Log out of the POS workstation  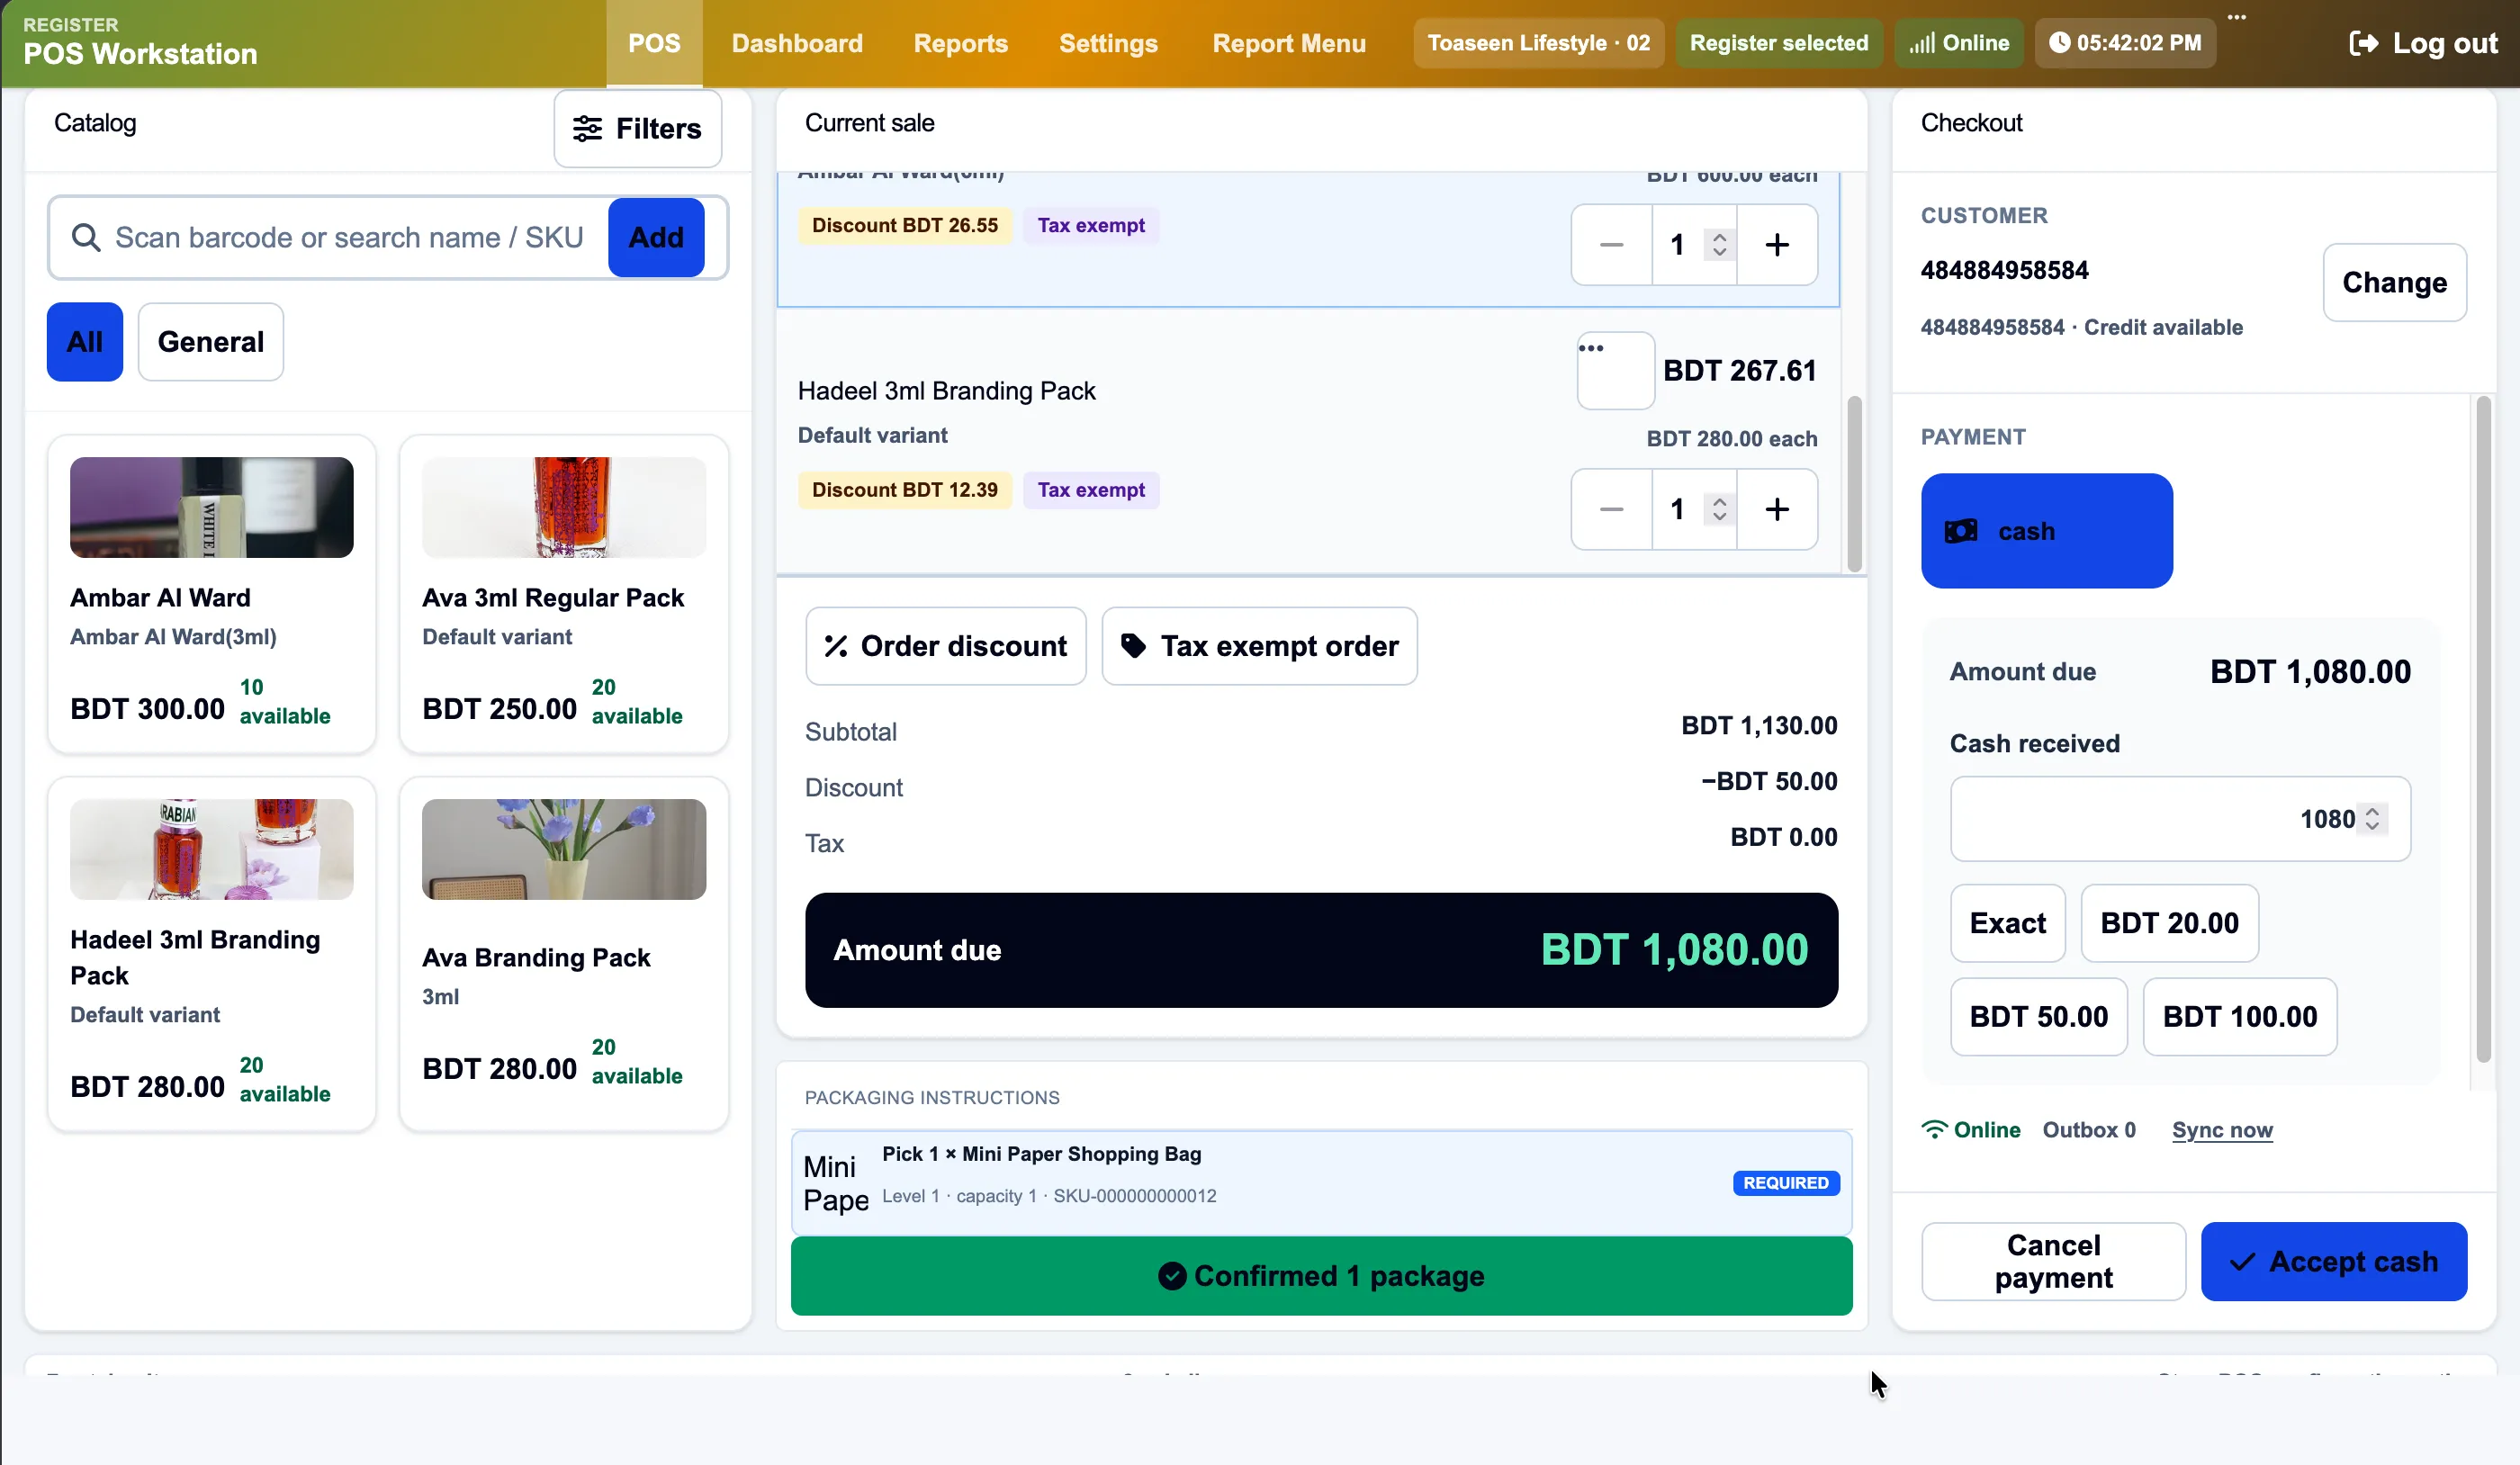pos(2423,43)
